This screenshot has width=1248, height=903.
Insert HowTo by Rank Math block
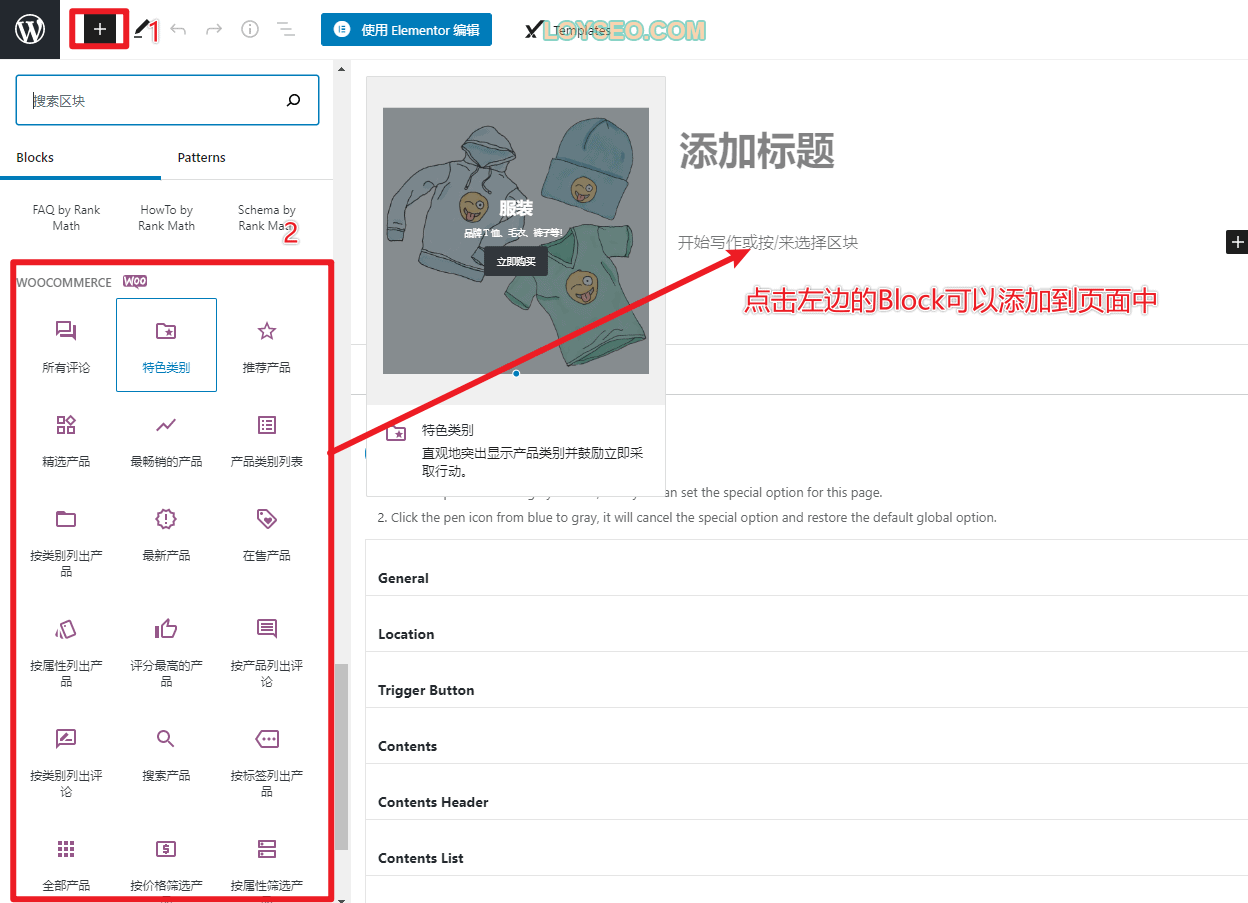(166, 217)
